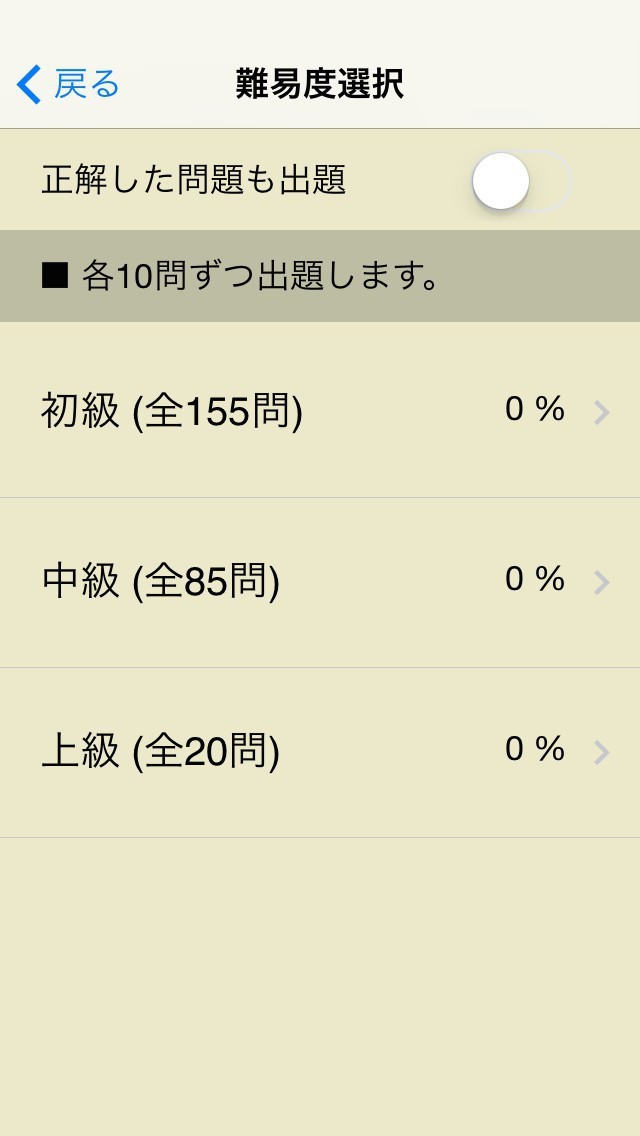Tap the white knob of the switch

pyautogui.click(x=500, y=181)
